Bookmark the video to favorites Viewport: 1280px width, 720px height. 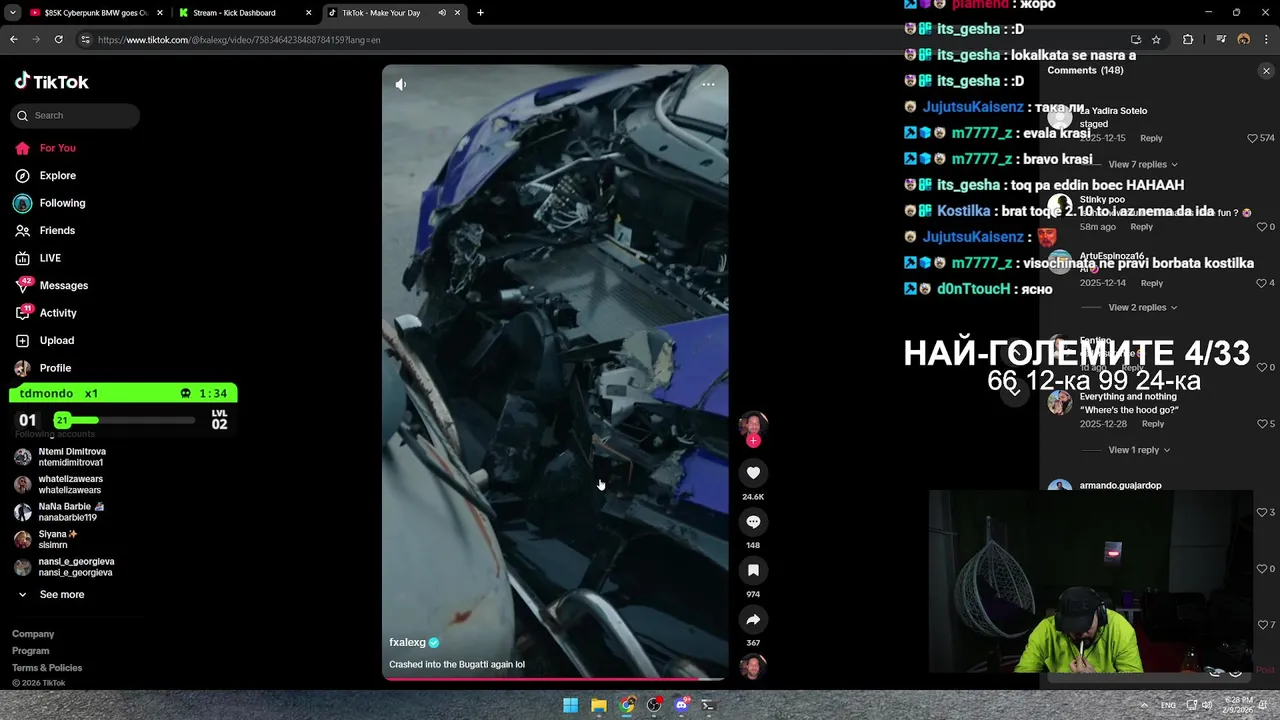point(753,570)
